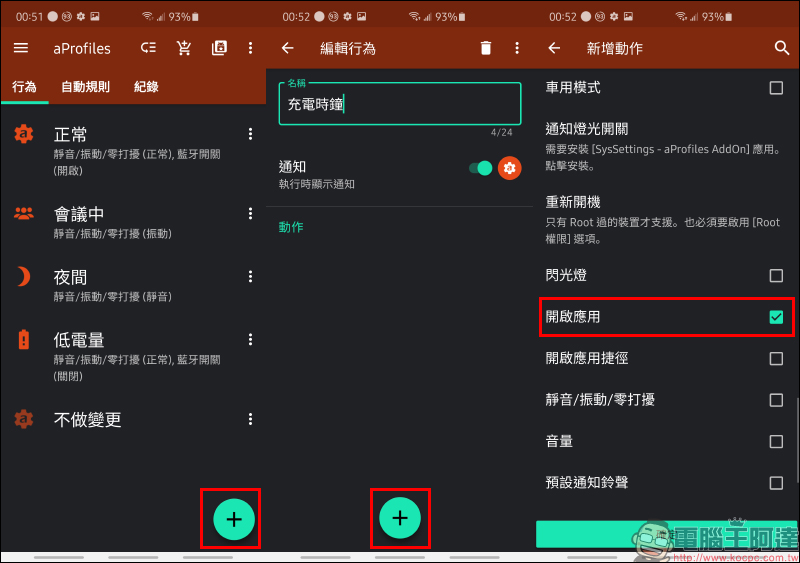The width and height of the screenshot is (800, 563).
Task: Tap the 通知燈光開關 entry
Action: [665, 146]
